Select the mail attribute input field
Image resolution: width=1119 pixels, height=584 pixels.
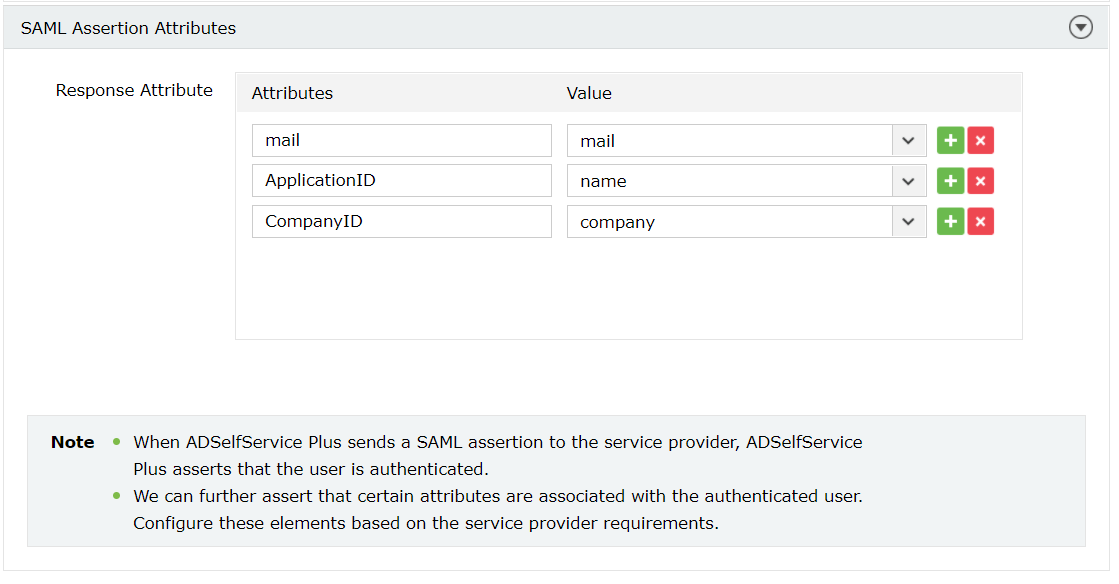pyautogui.click(x=401, y=140)
